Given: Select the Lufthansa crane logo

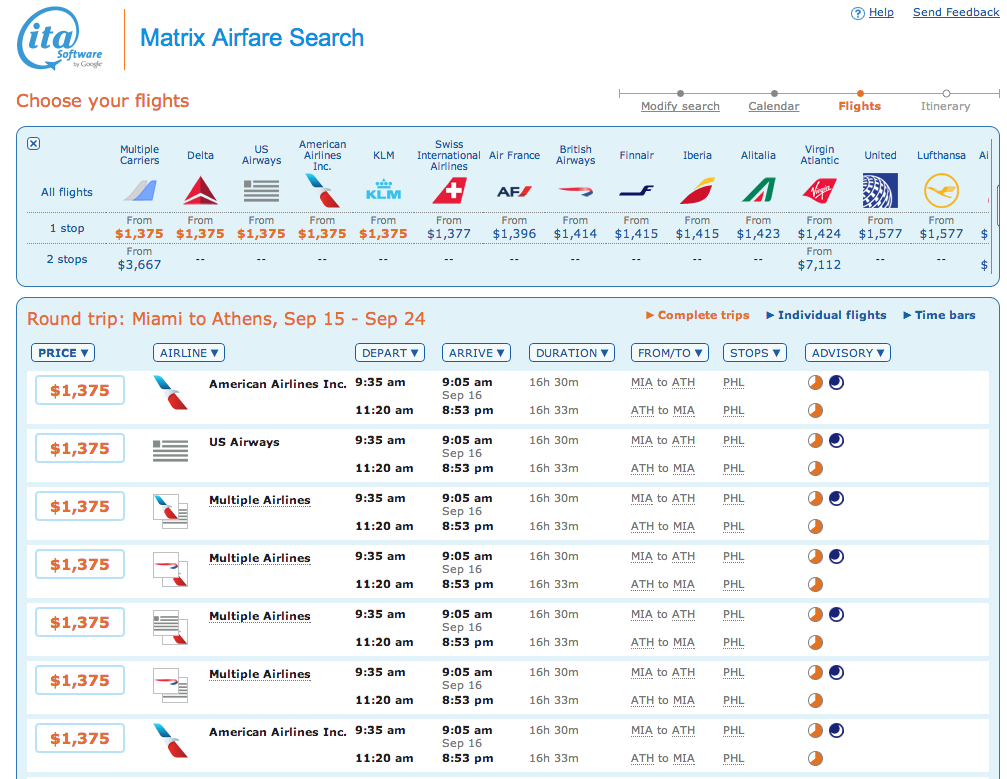Looking at the screenshot, I should click(941, 191).
